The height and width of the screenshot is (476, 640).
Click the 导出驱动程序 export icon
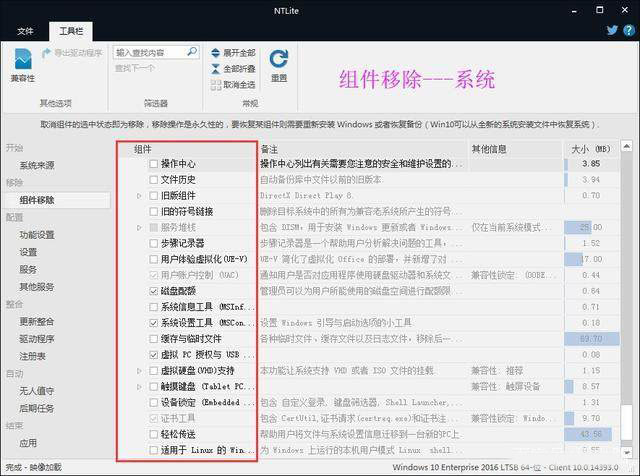(x=47, y=53)
